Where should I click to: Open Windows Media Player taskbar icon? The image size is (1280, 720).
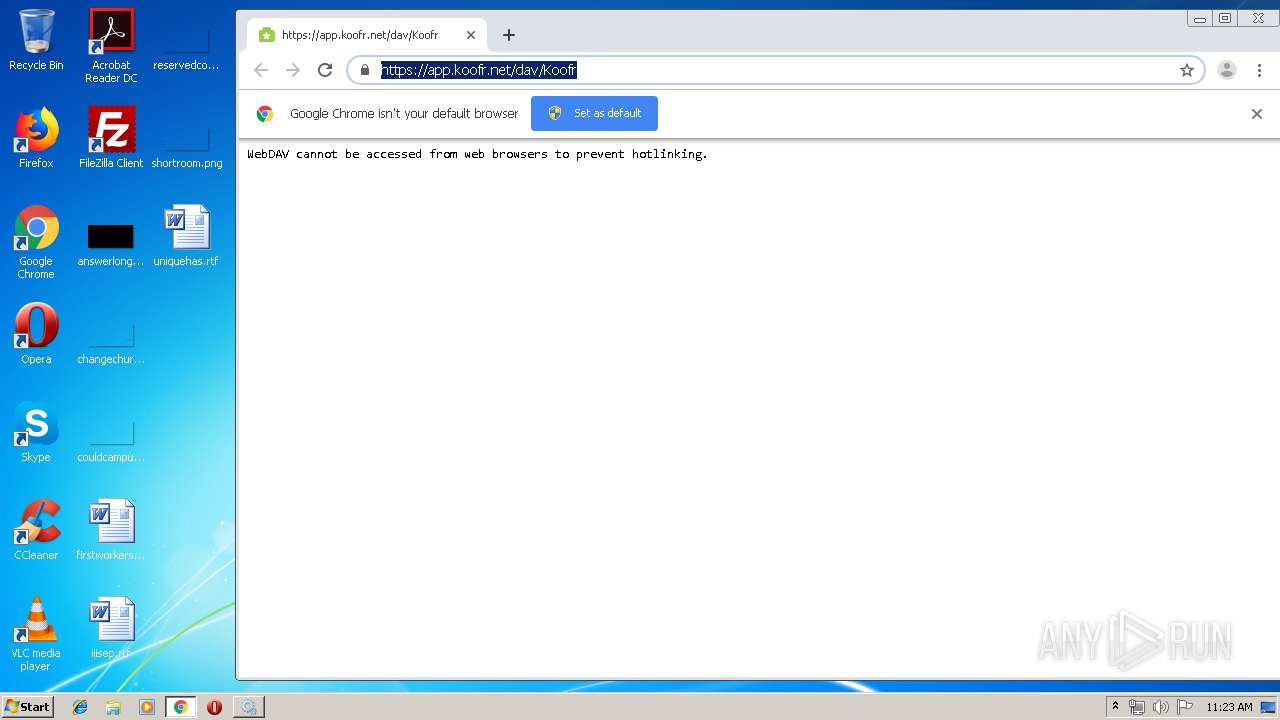point(147,707)
